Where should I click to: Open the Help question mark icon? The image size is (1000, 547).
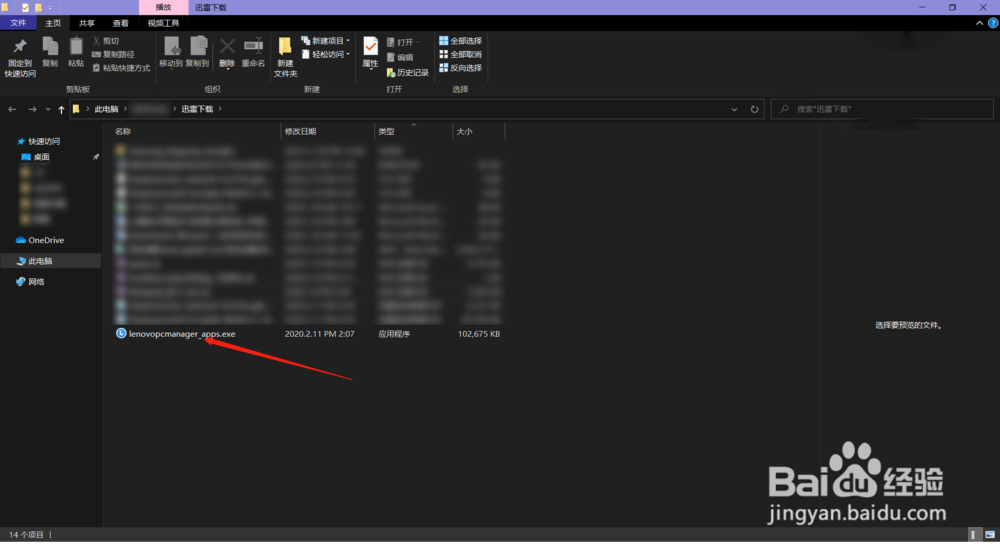click(x=993, y=23)
